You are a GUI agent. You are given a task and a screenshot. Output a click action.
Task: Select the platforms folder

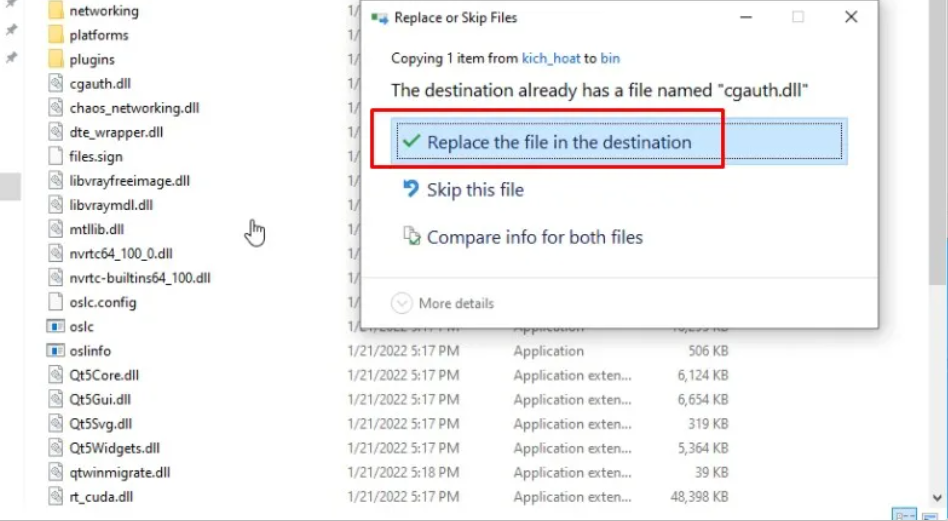point(98,35)
